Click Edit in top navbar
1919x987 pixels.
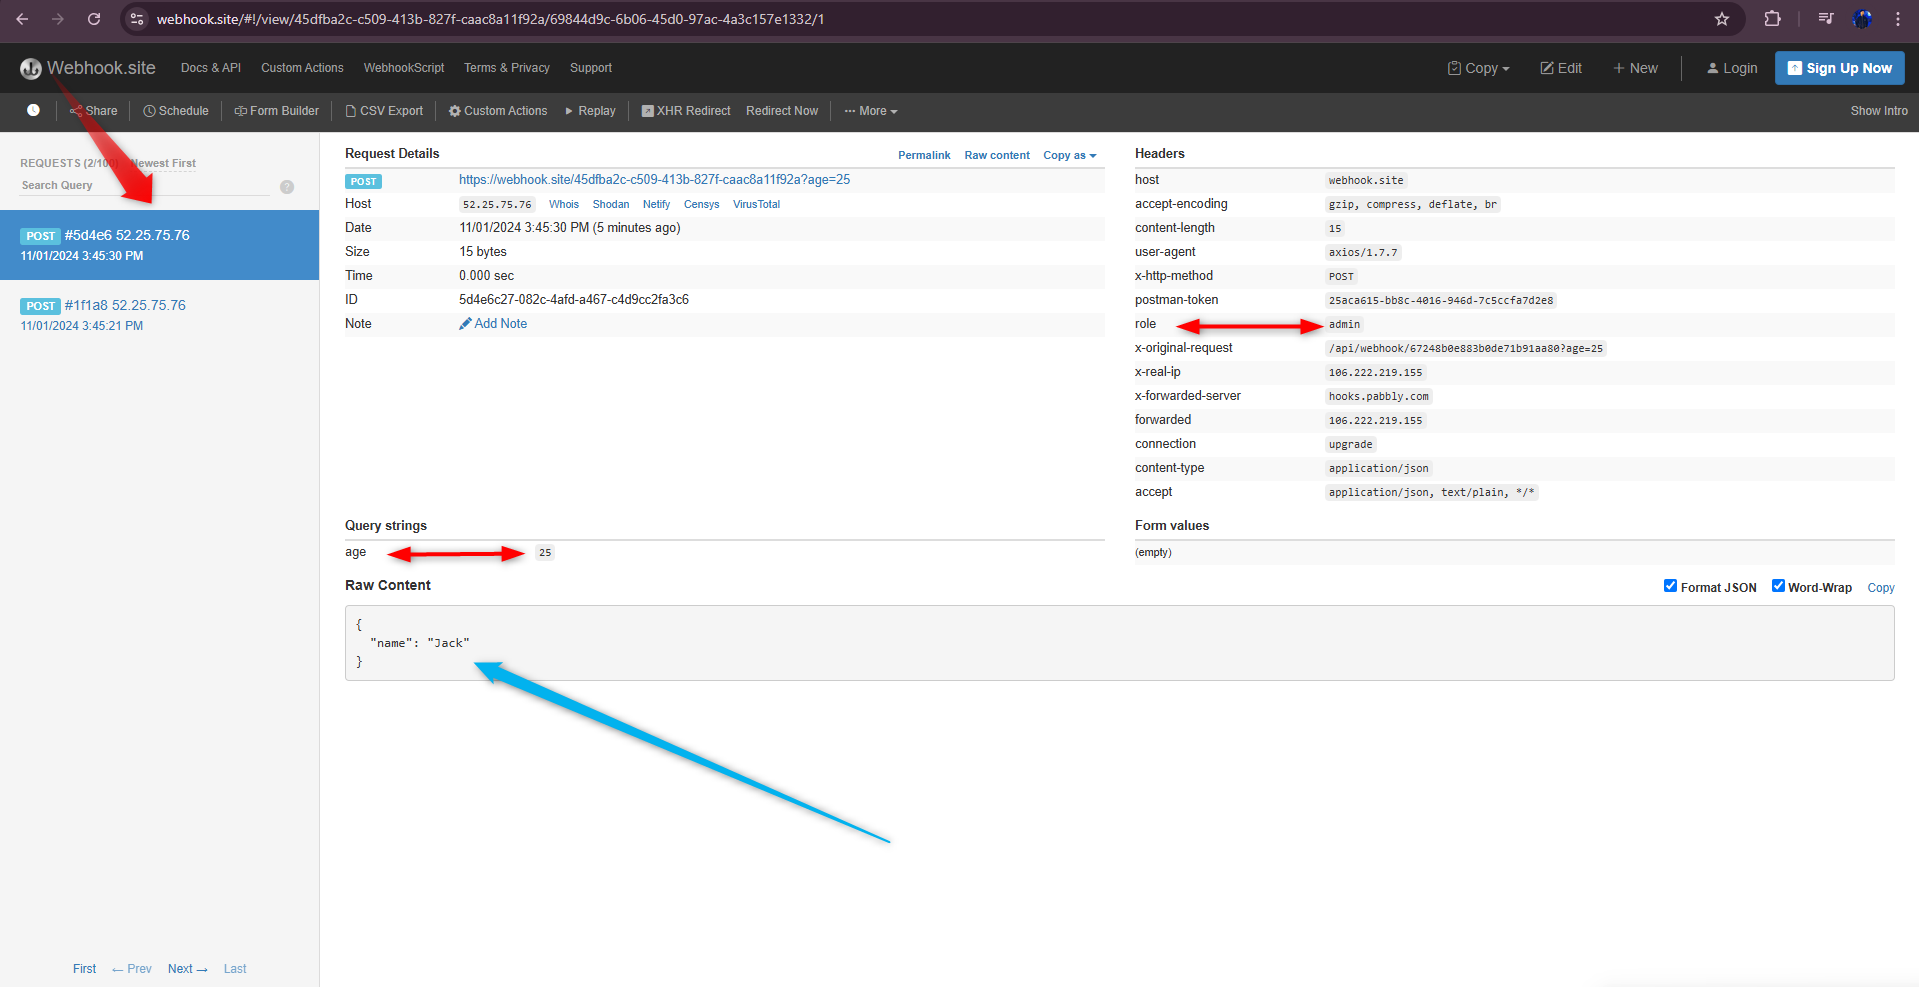1561,68
